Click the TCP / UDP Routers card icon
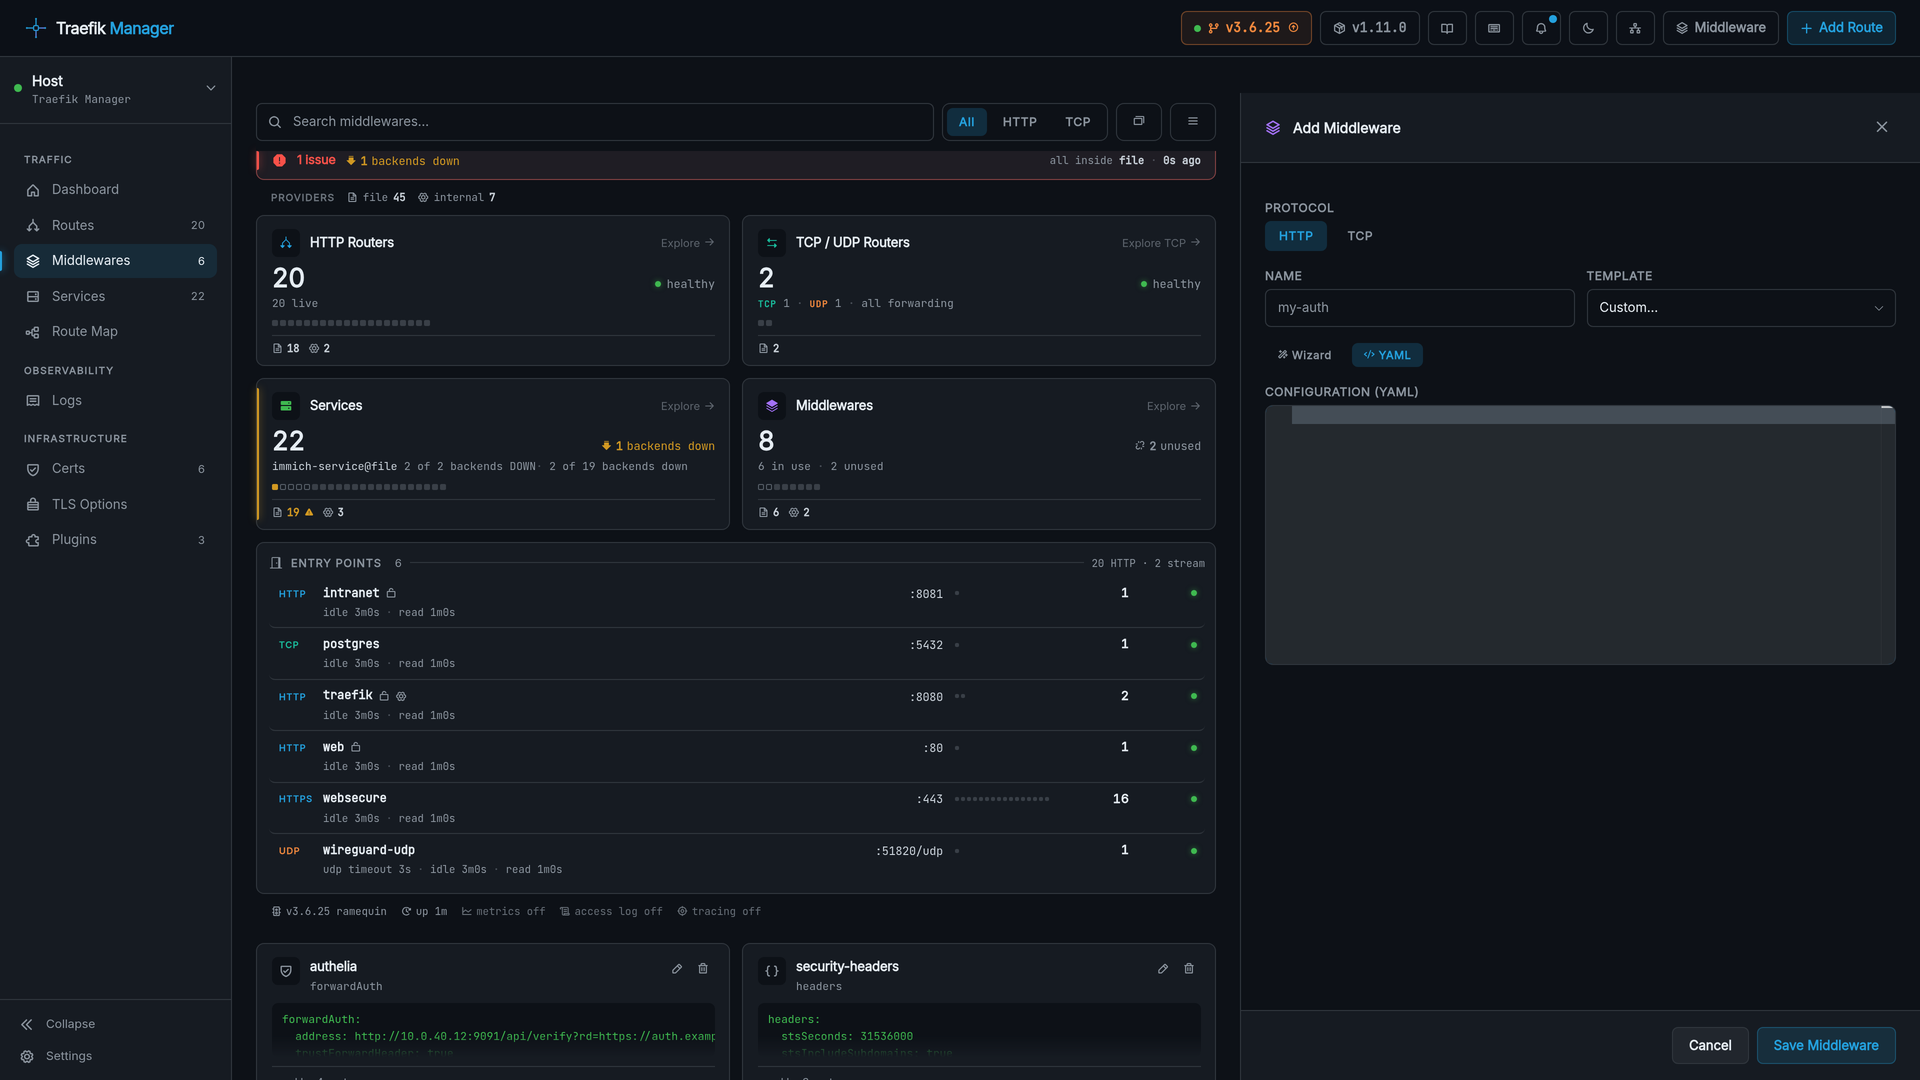The image size is (1920, 1080). point(772,243)
